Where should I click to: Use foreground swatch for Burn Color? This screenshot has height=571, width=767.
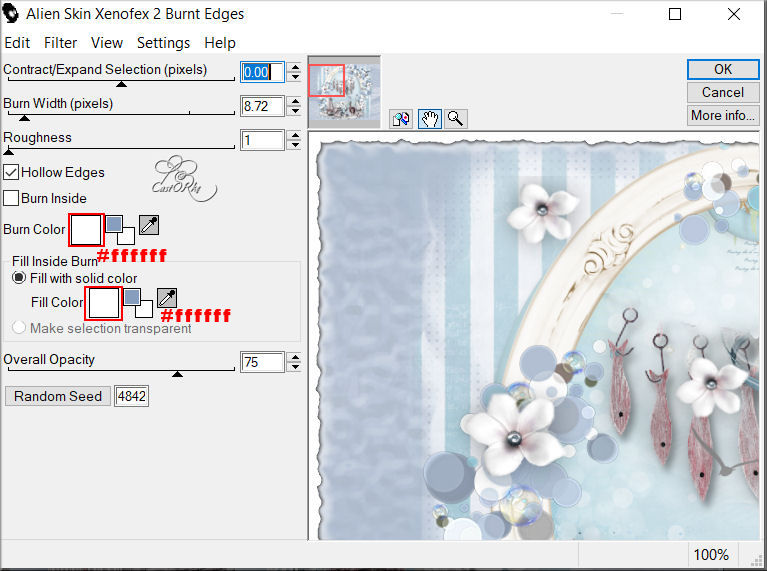coord(114,224)
